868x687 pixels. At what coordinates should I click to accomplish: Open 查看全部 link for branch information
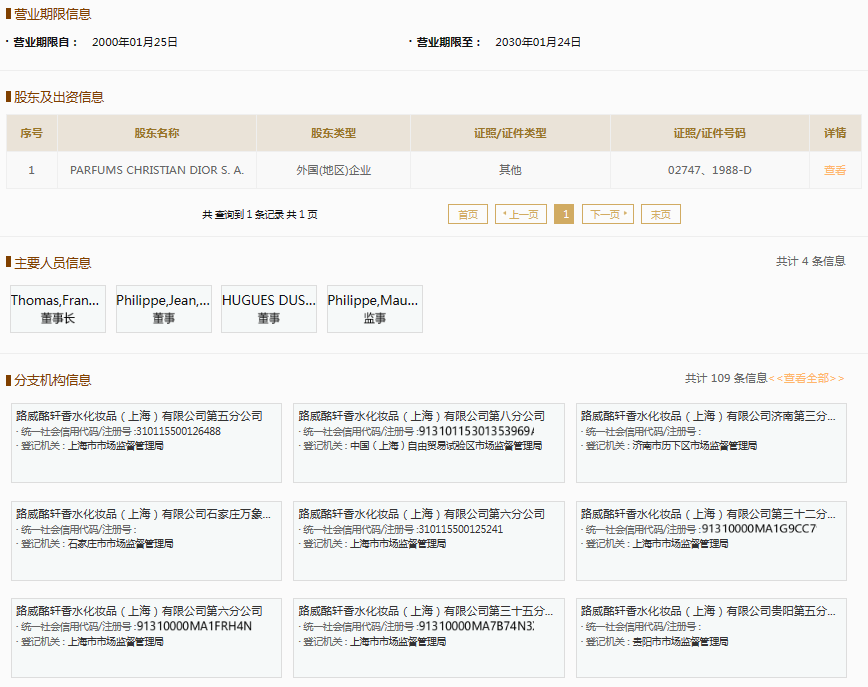pyautogui.click(x=806, y=378)
